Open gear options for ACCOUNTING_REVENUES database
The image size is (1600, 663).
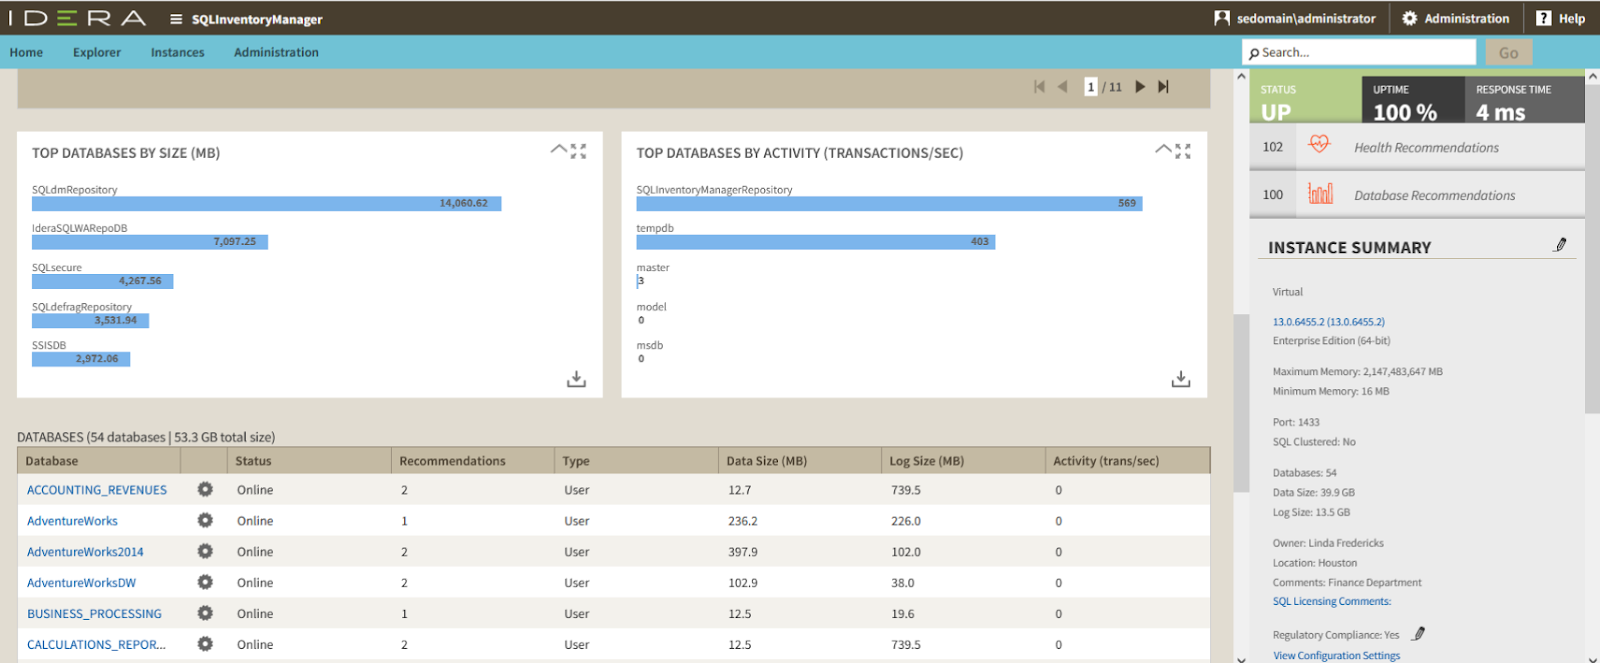pos(205,489)
